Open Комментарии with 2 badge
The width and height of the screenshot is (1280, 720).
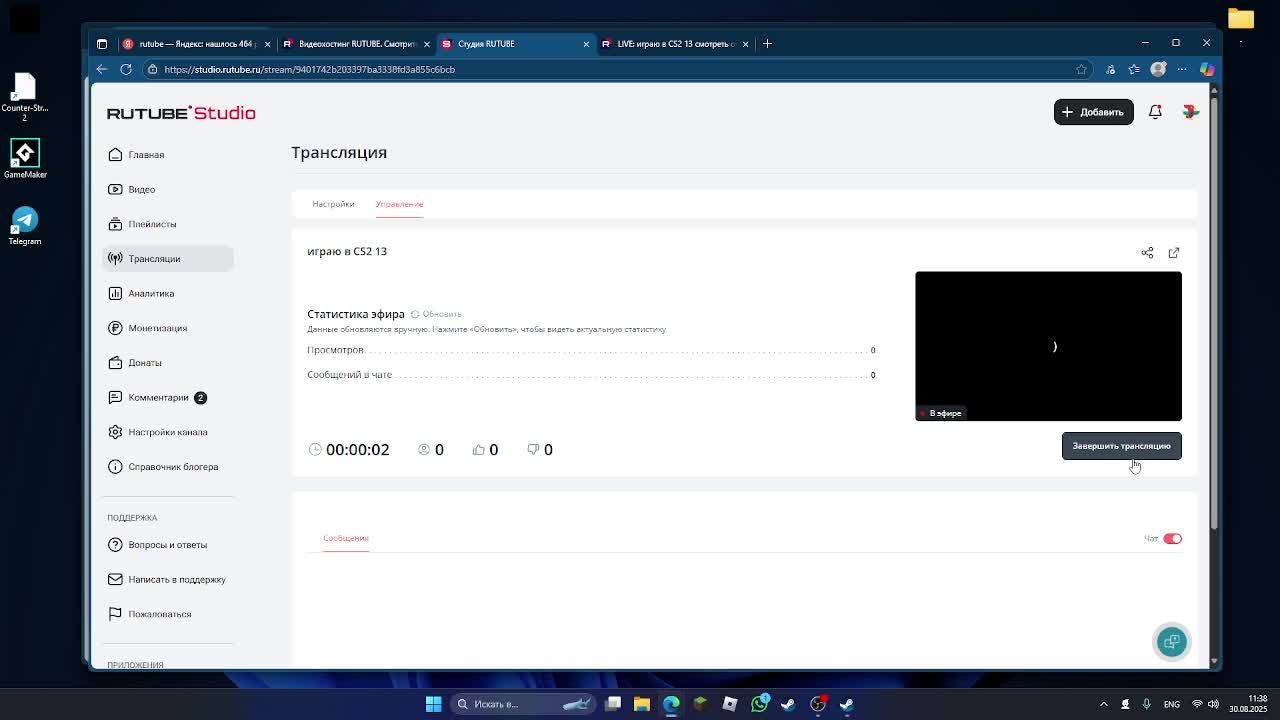(158, 397)
